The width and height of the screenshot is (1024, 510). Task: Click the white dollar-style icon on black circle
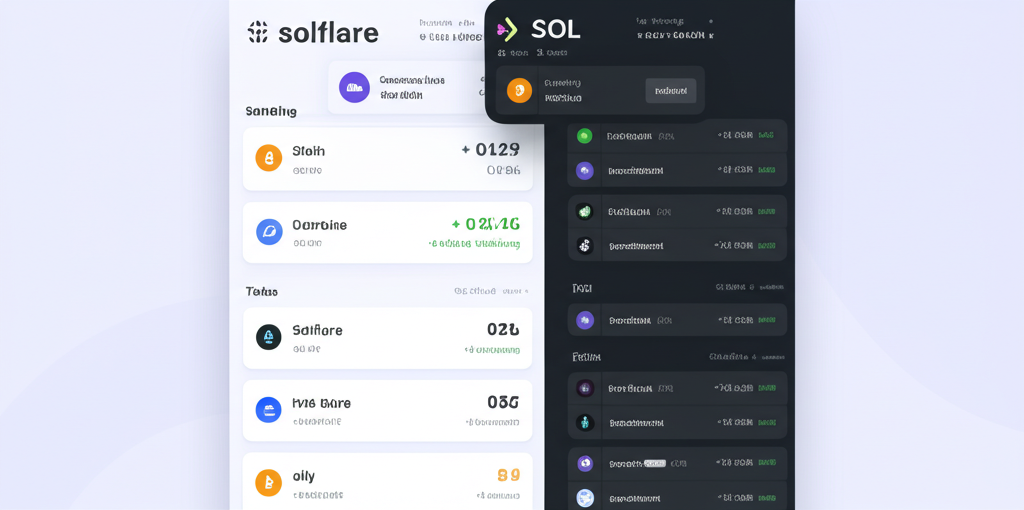[x=584, y=246]
